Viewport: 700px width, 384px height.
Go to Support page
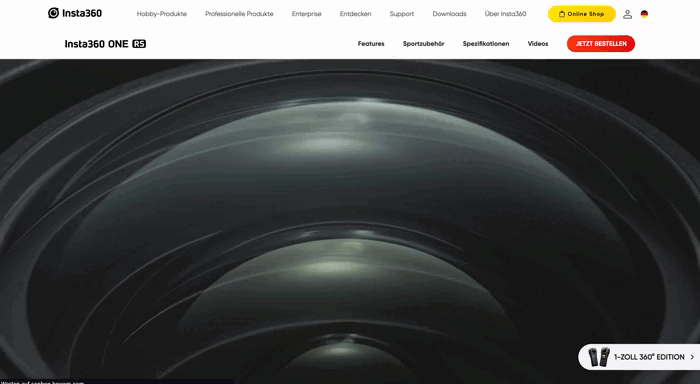click(402, 14)
